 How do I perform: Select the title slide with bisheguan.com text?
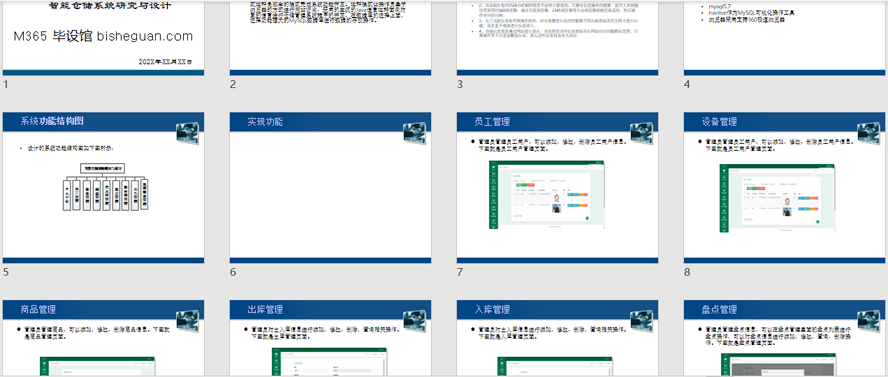tap(104, 38)
